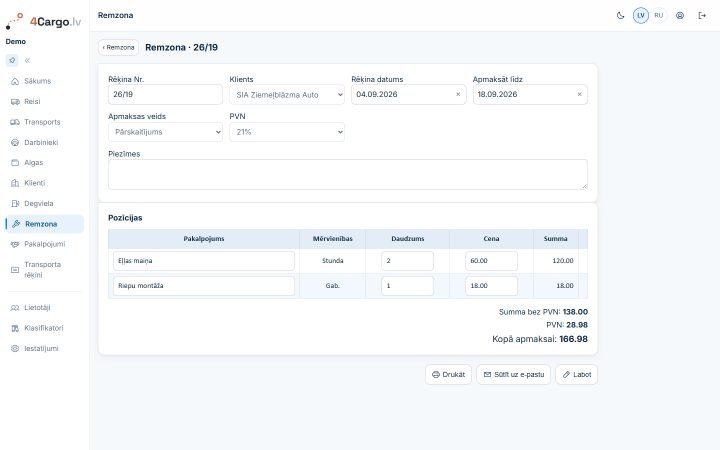Click the Stunda unit cell
Viewport: 720px width, 450px height.
332,261
